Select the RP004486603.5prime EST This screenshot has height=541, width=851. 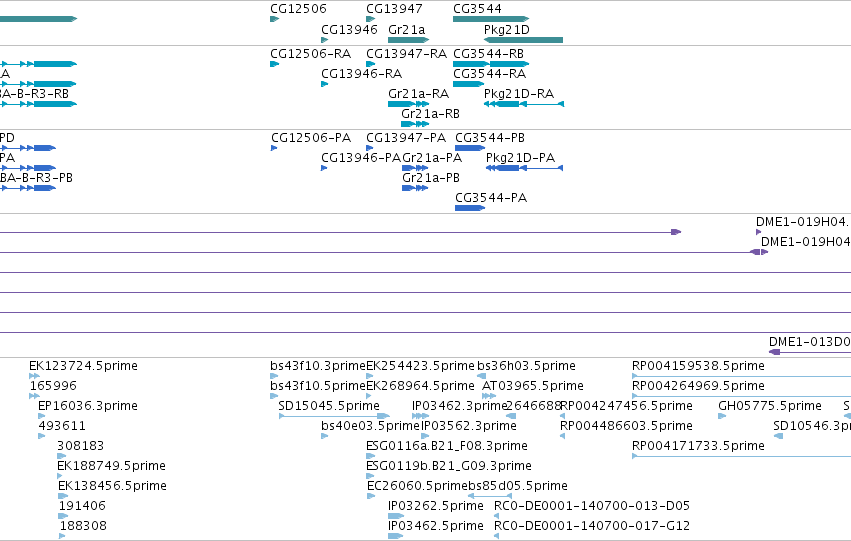pos(627,426)
